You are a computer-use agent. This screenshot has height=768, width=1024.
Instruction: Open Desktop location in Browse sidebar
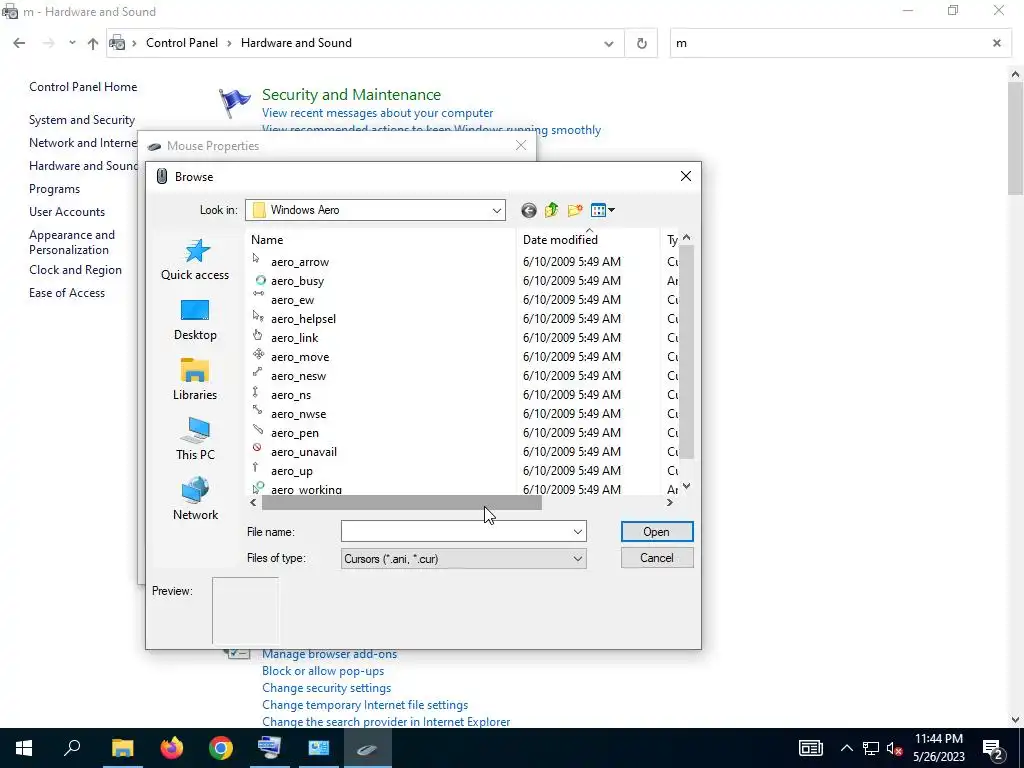click(x=195, y=320)
